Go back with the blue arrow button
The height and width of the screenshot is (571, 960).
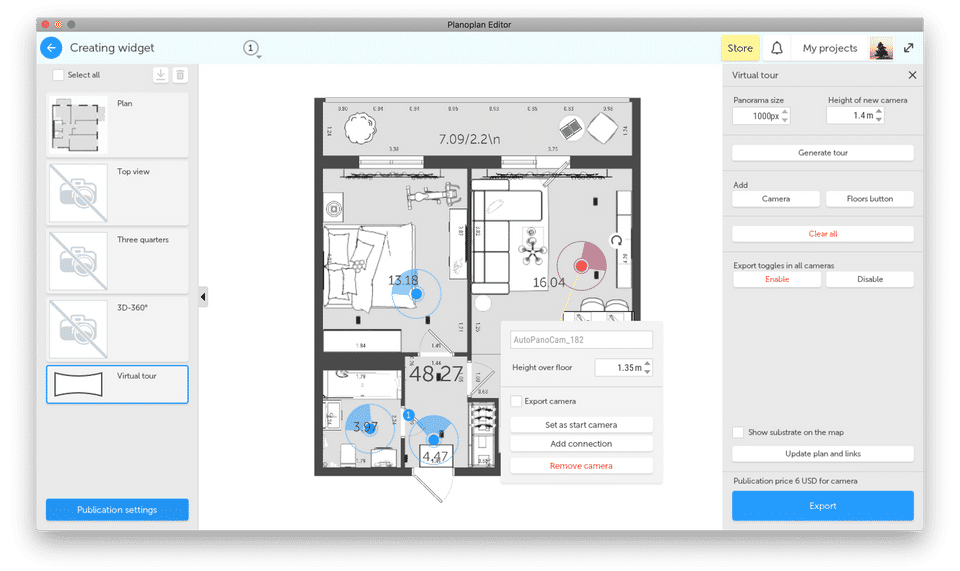51,48
